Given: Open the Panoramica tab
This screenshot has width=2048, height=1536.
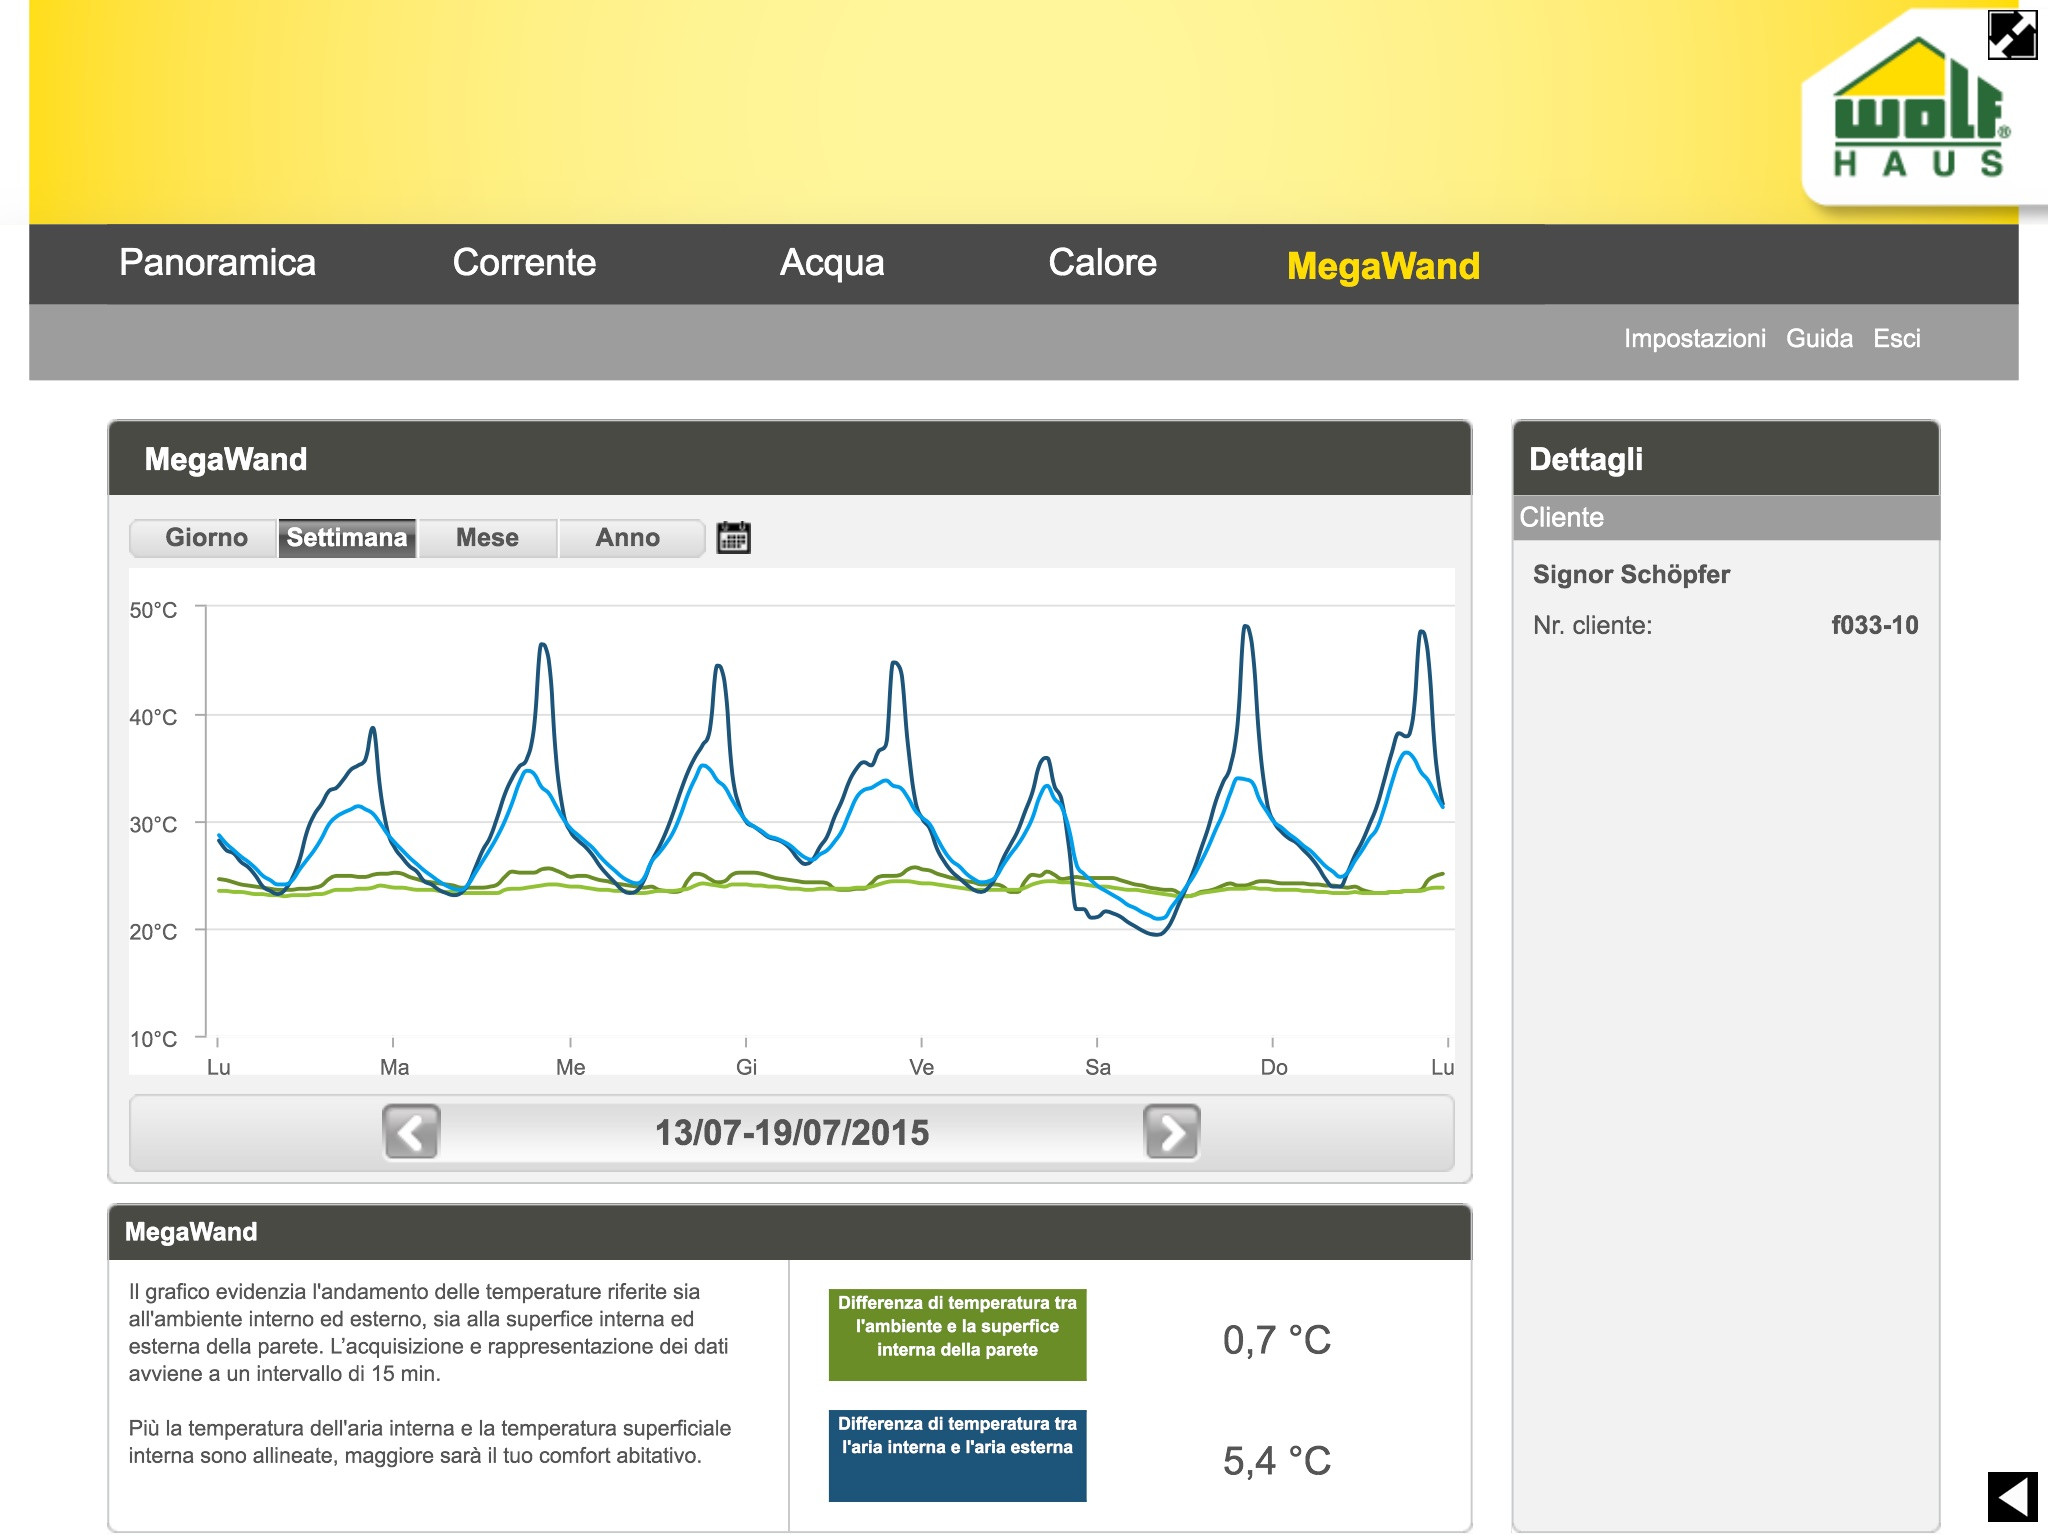Looking at the screenshot, I should coord(217,263).
